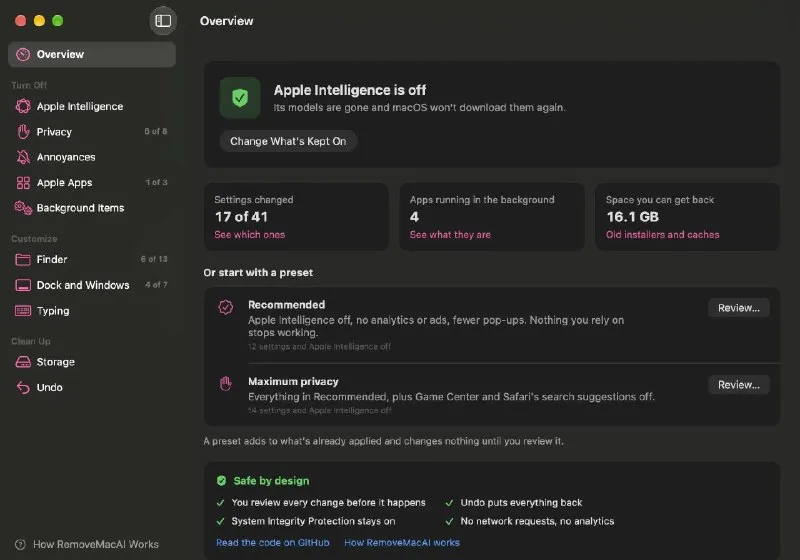The width and height of the screenshot is (800, 560).
Task: Click the Or start with a preset heading
Action: (258, 273)
